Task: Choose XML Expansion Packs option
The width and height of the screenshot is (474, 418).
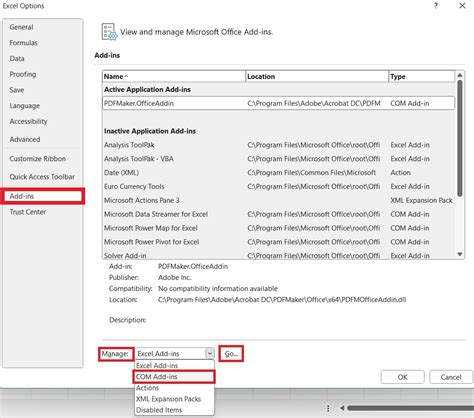Action: (174, 399)
